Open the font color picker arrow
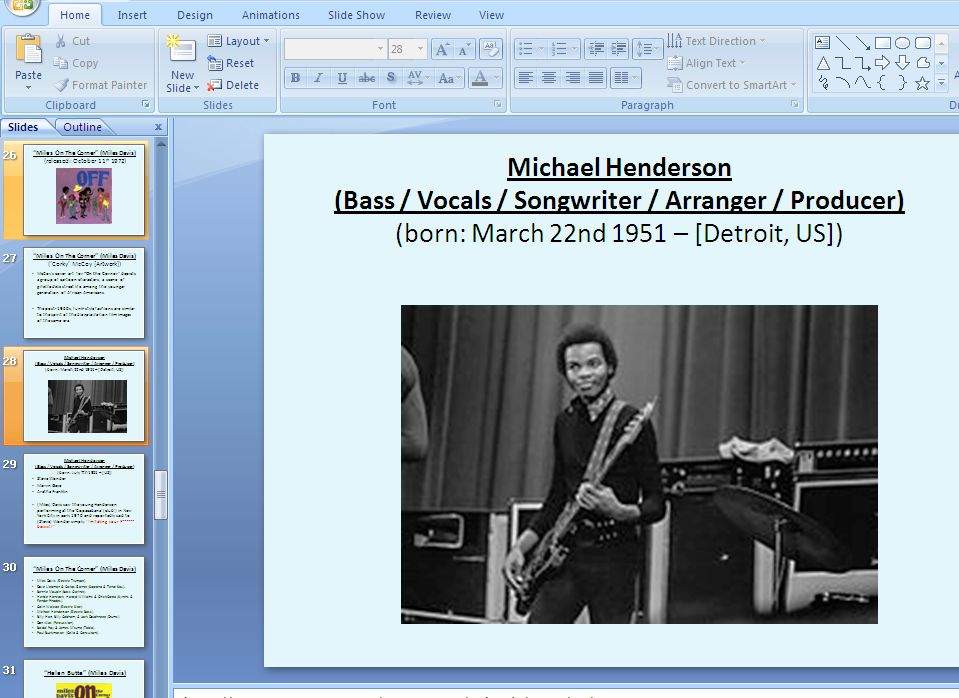Screen dimensions: 959x698 tap(496, 78)
